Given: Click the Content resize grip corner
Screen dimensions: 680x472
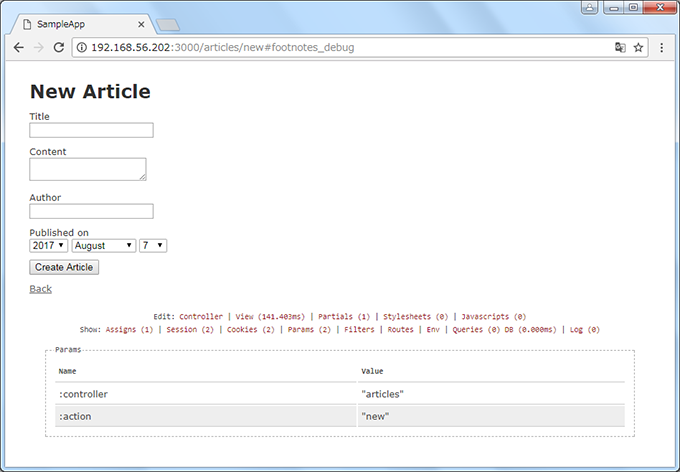Looking at the screenshot, I should pyautogui.click(x=143, y=177).
